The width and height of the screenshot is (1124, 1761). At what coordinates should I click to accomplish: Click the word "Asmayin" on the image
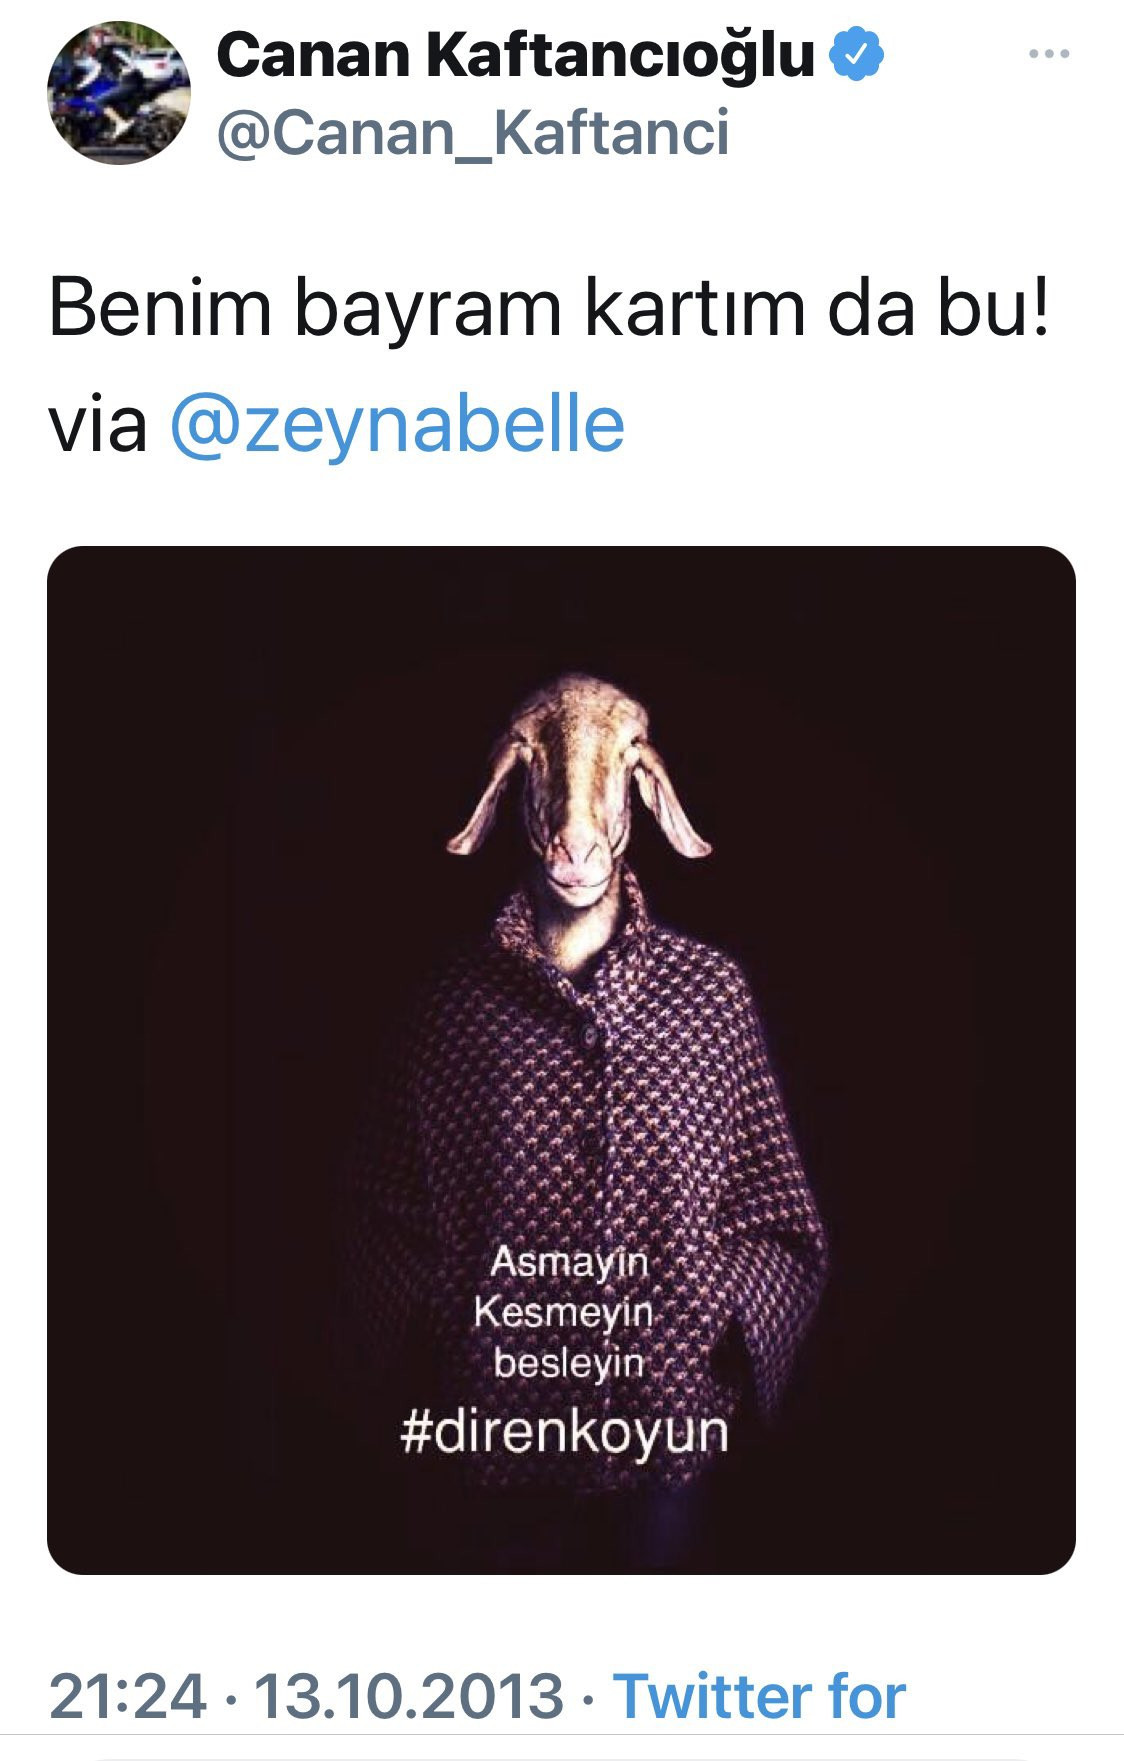pos(569,1263)
